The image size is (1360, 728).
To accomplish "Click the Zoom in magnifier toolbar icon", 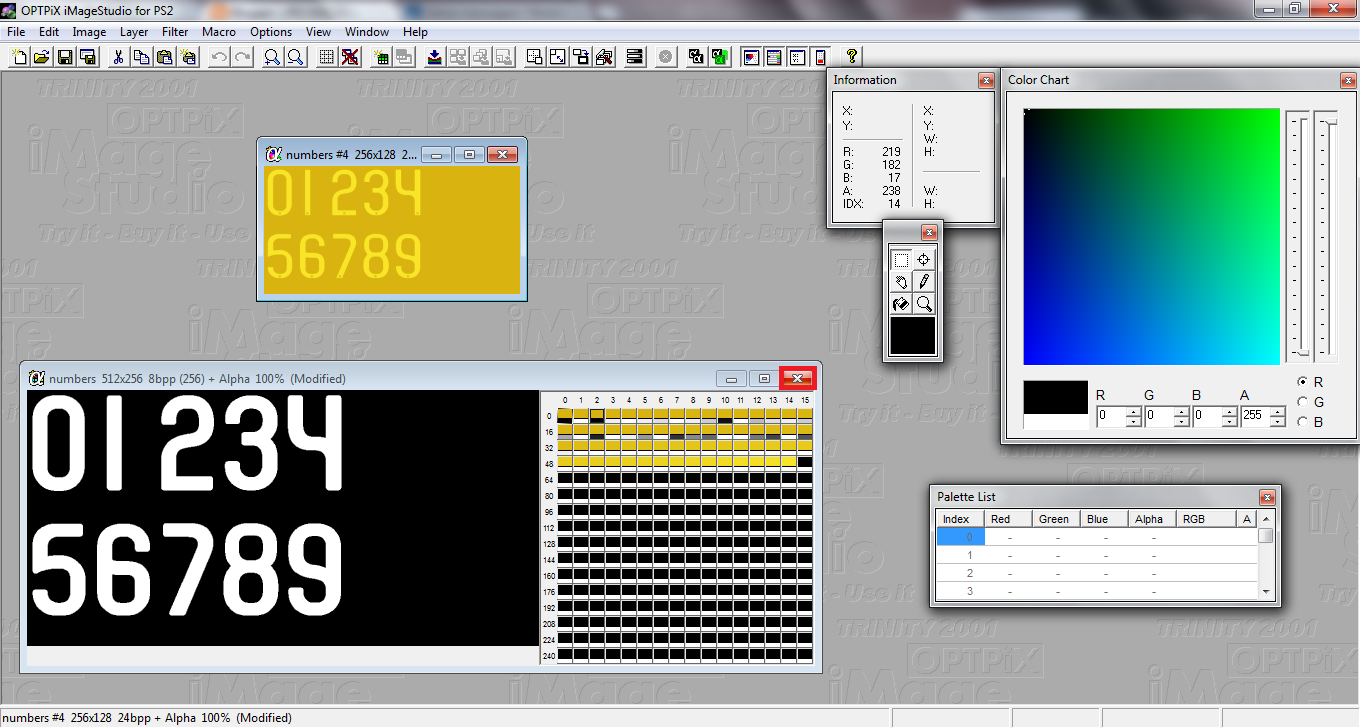I will click(x=271, y=57).
